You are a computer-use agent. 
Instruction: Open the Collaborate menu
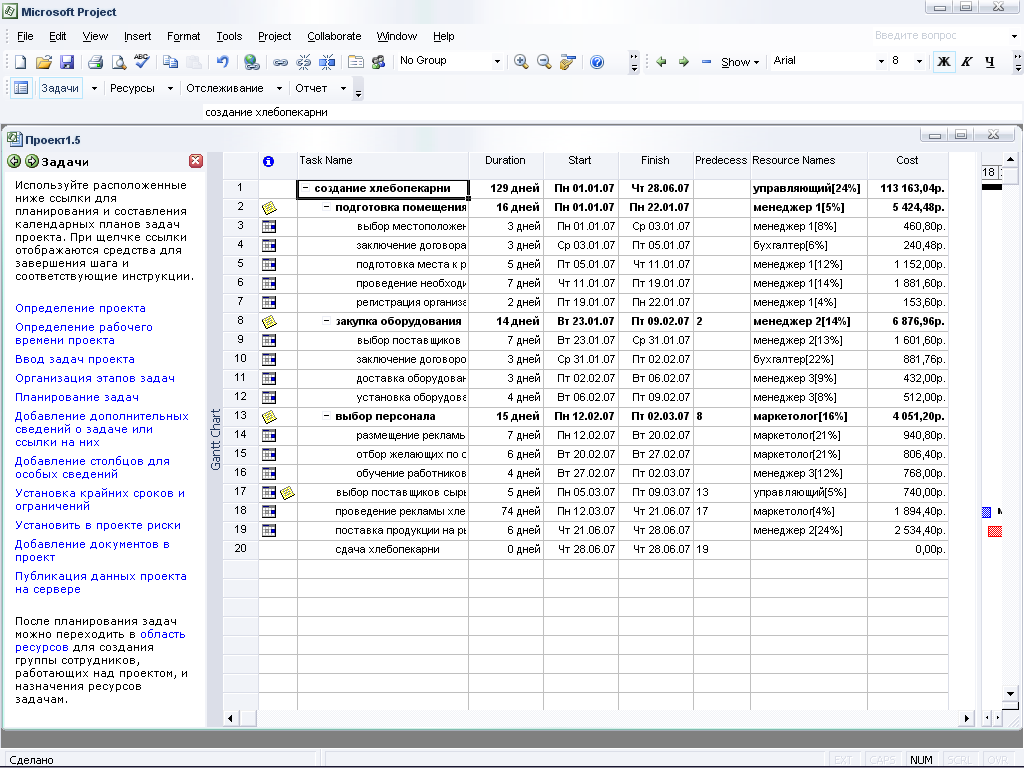tap(334, 36)
